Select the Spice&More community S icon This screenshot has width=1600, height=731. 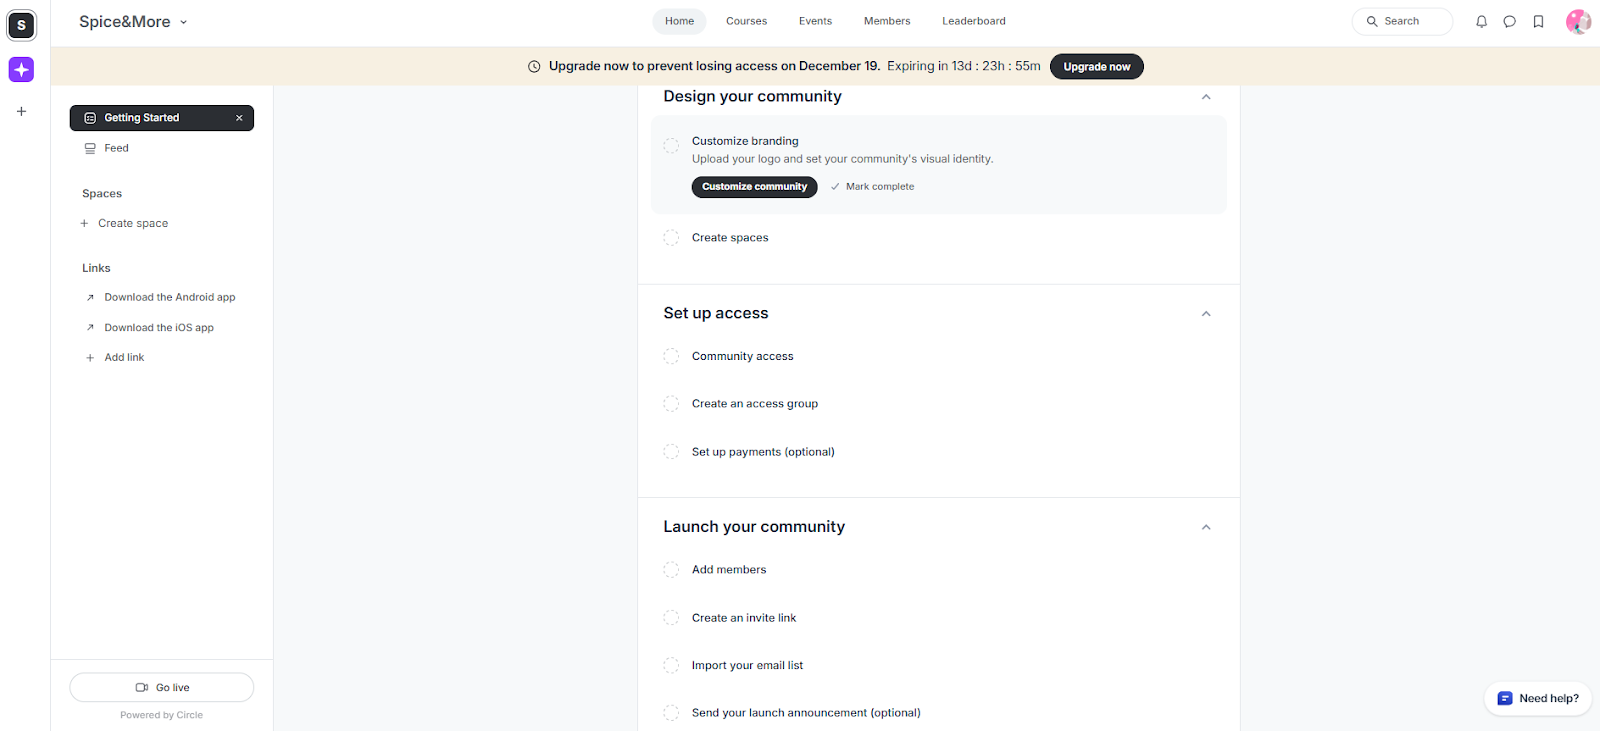22,25
